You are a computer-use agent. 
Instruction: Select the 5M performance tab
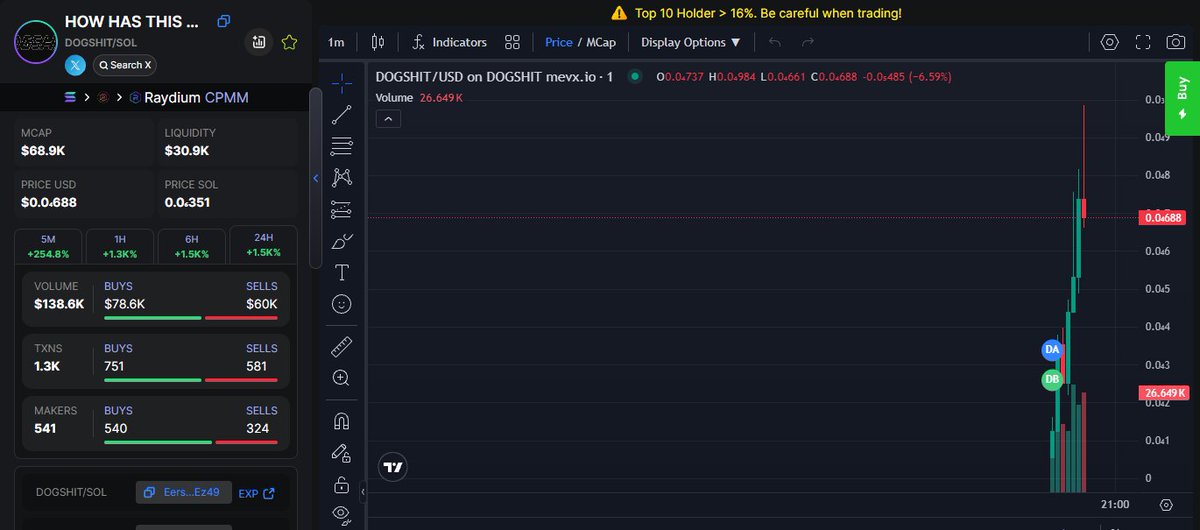(49, 246)
